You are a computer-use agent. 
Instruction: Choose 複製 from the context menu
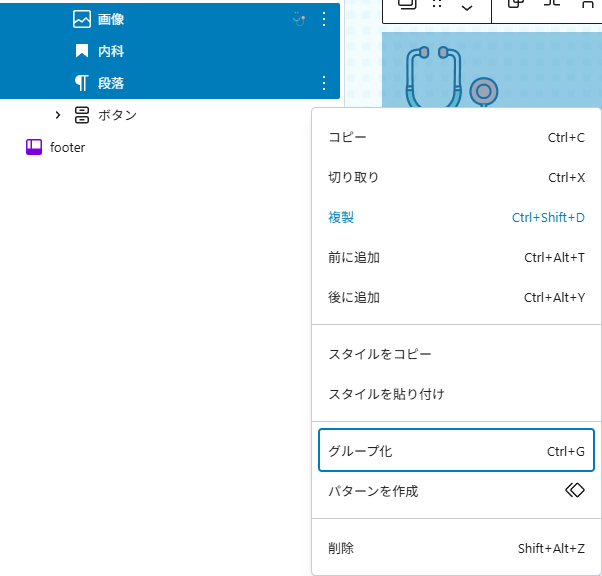click(456, 217)
